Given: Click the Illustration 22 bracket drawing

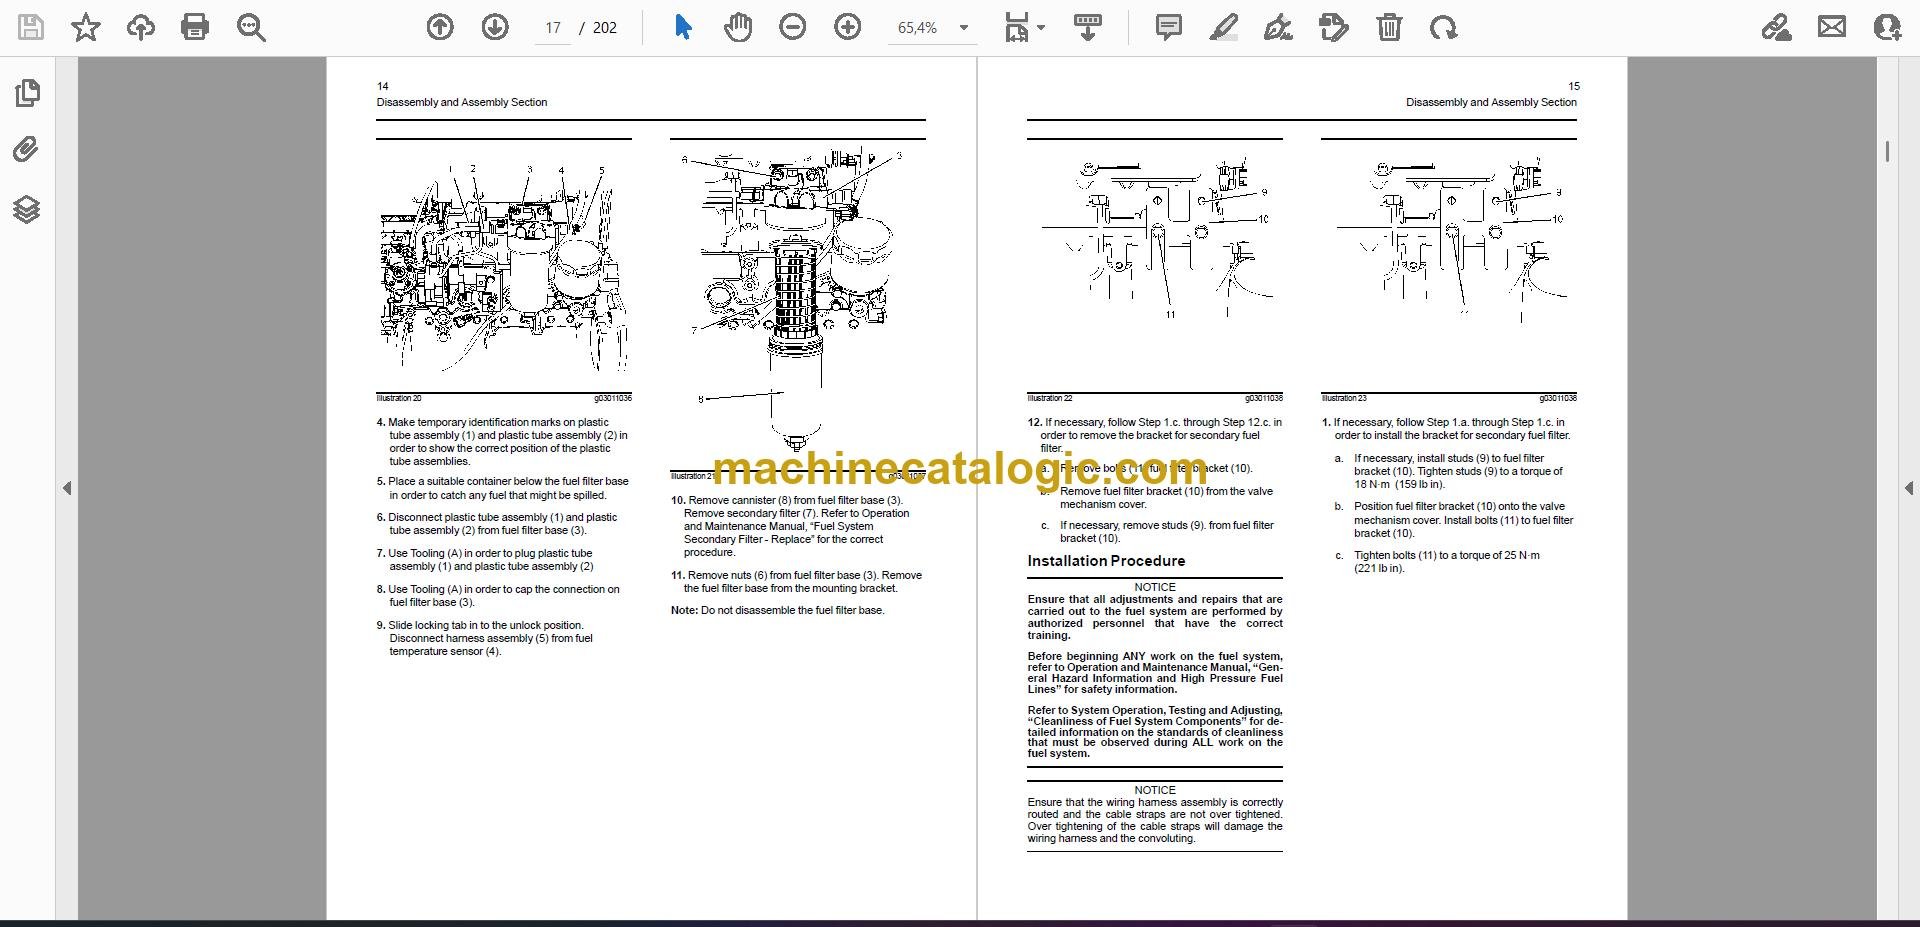Looking at the screenshot, I should 1155,240.
